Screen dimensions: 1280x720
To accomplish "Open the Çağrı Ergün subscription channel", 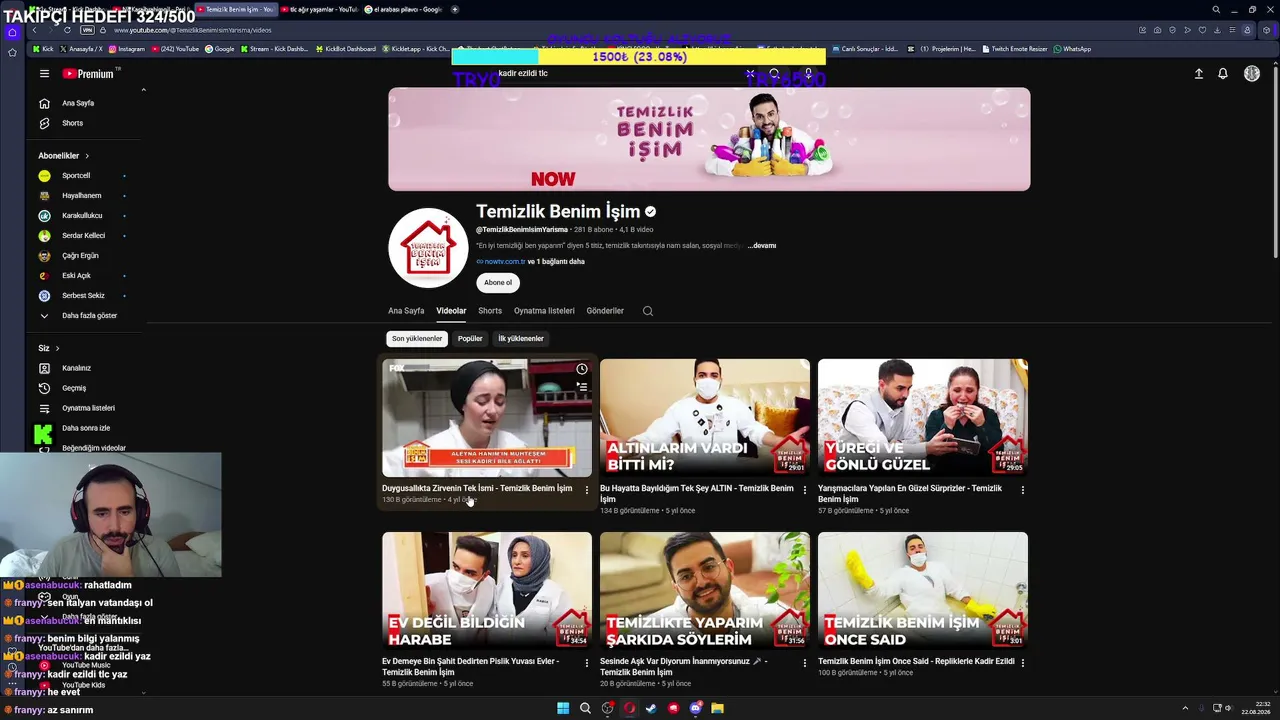I will click(x=80, y=256).
